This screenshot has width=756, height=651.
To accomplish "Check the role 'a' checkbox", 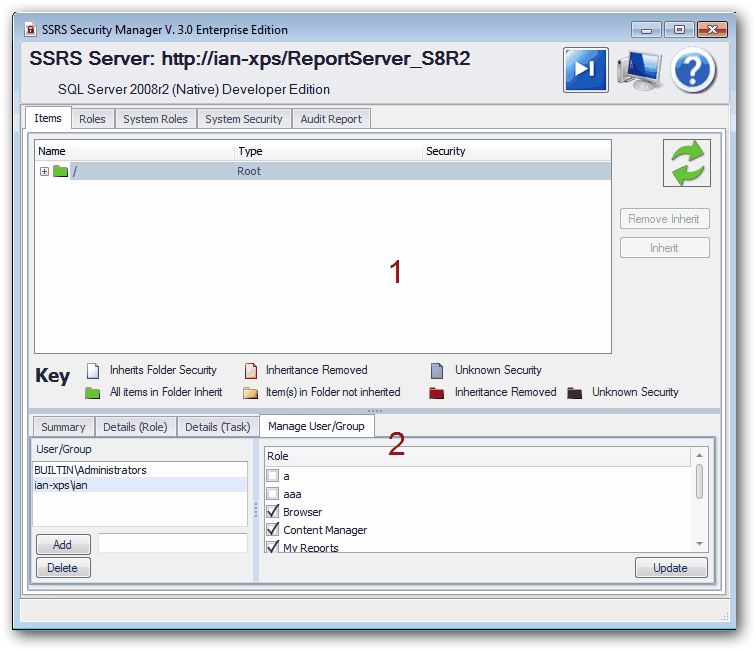I will click(x=273, y=476).
